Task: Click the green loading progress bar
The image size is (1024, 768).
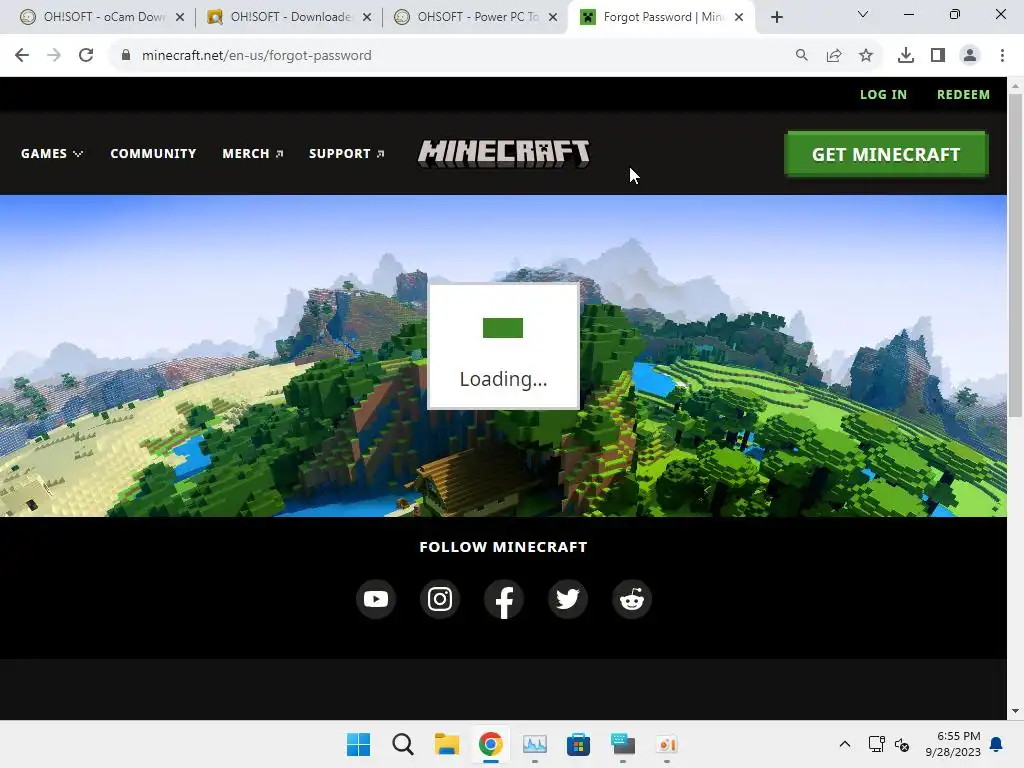Action: (x=503, y=328)
